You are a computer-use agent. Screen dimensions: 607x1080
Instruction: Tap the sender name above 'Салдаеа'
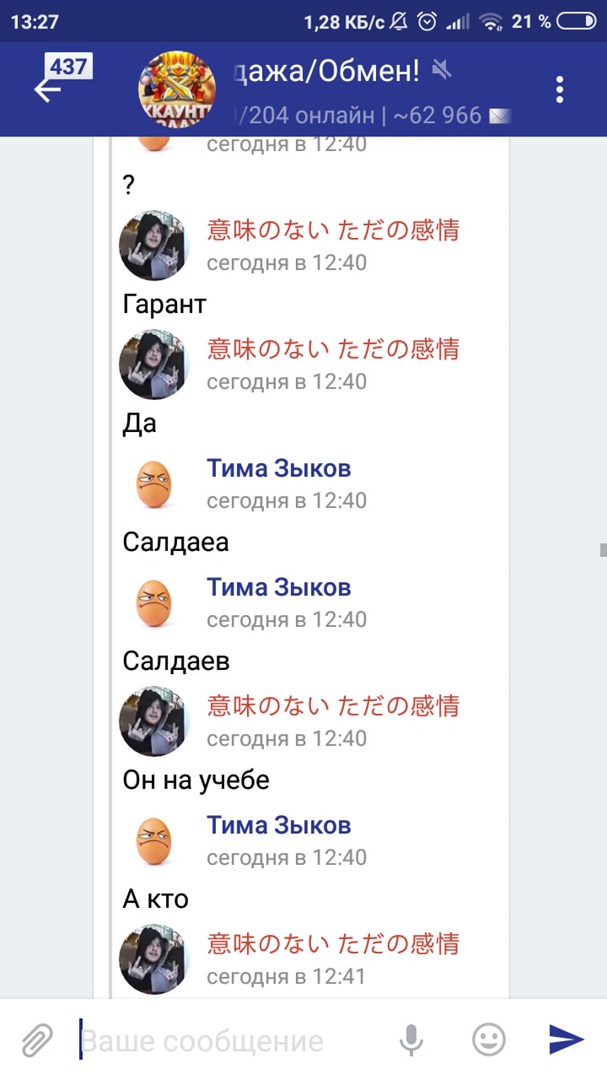[x=278, y=468]
